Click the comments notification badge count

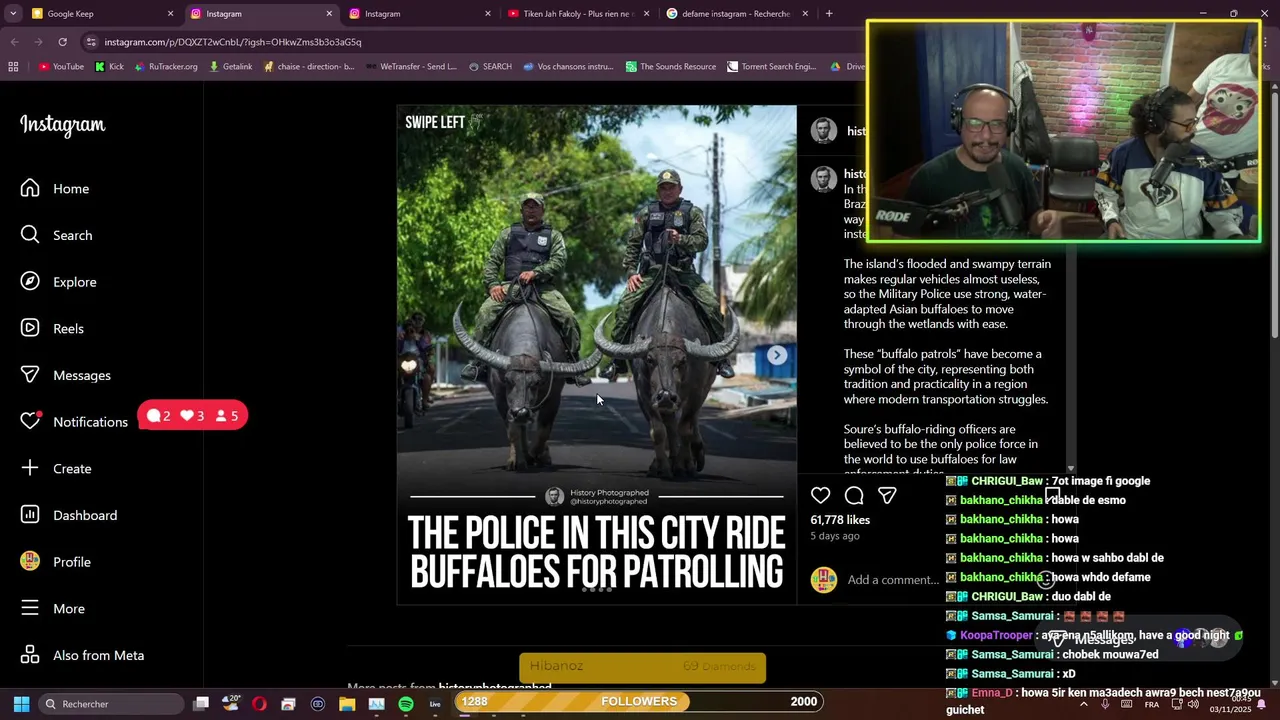[159, 416]
